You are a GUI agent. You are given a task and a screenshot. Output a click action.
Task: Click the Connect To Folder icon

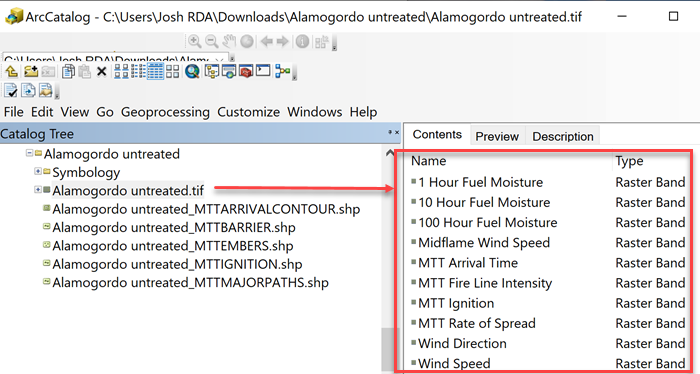pyautogui.click(x=30, y=71)
